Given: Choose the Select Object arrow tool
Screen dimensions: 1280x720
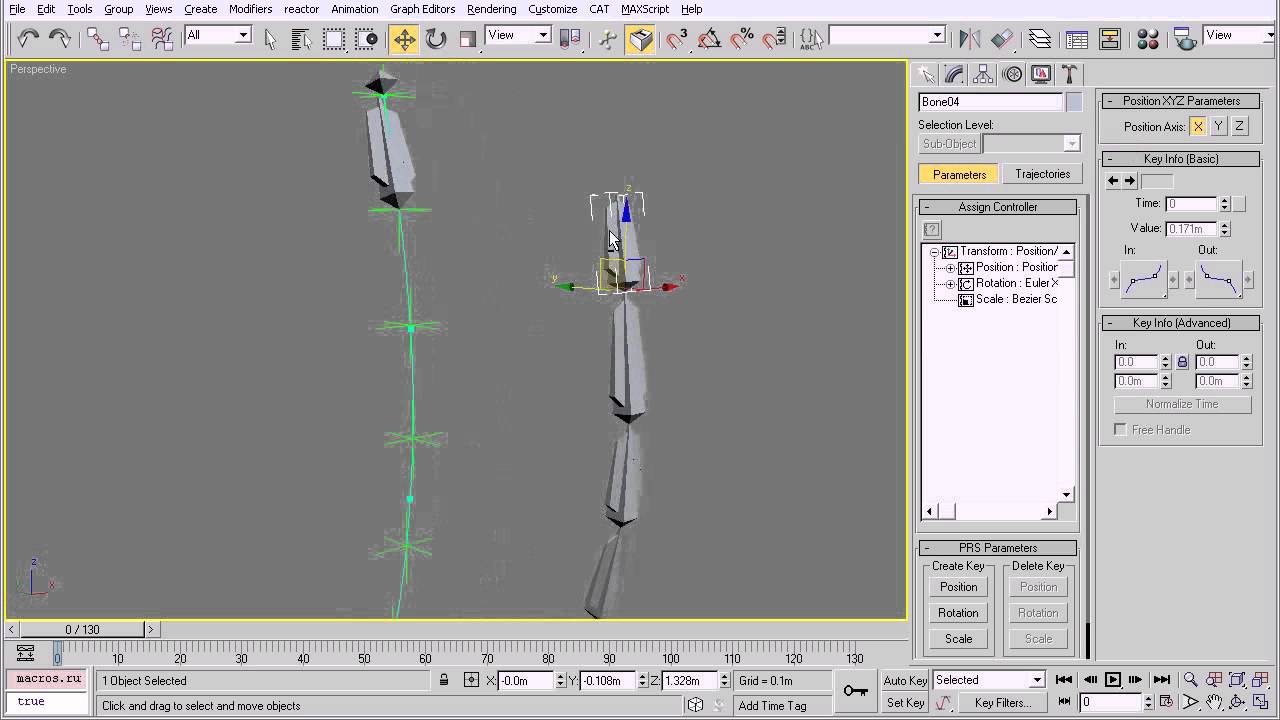Looking at the screenshot, I should pos(270,39).
